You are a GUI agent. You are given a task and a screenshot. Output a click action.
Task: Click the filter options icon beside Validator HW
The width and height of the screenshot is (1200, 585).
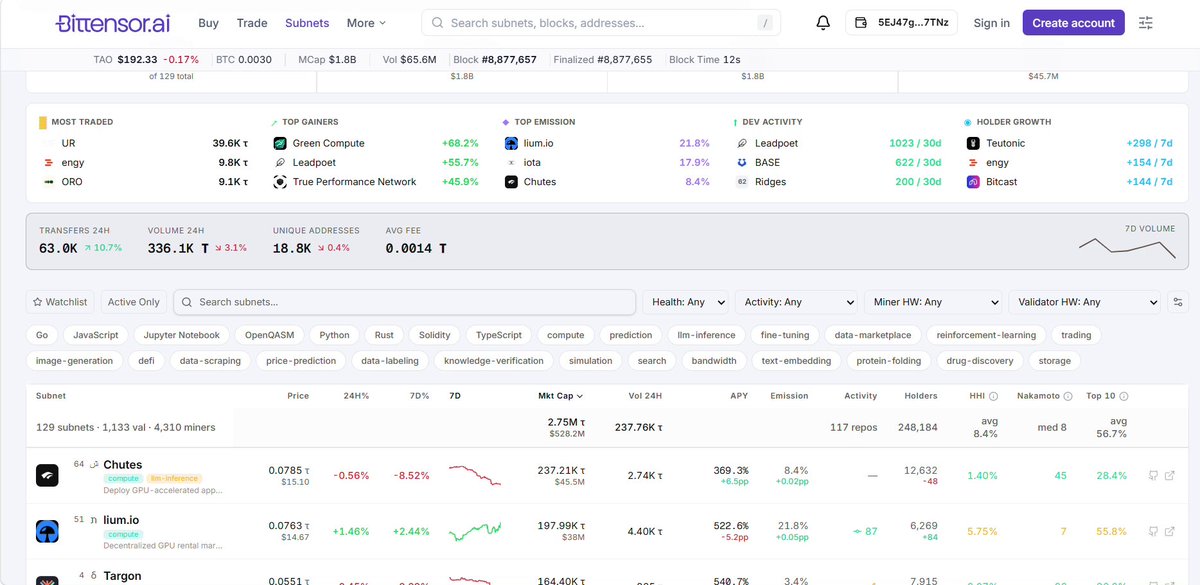click(x=1177, y=301)
